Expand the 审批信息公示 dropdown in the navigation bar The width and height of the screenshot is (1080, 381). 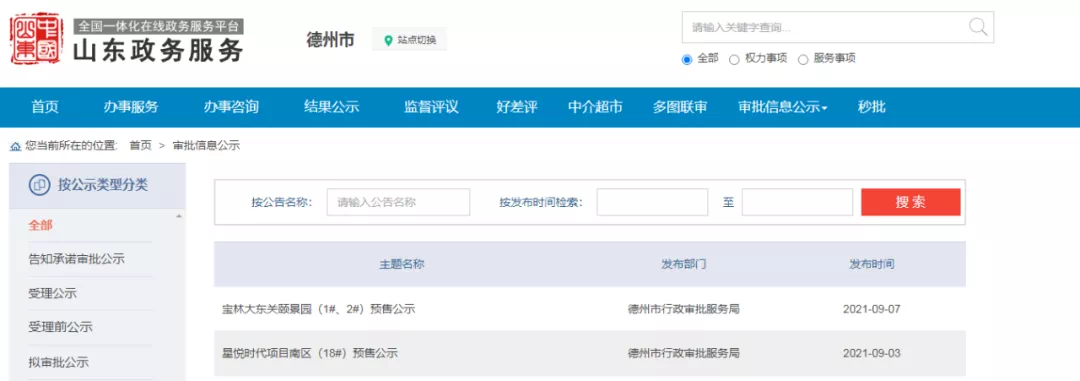click(783, 107)
